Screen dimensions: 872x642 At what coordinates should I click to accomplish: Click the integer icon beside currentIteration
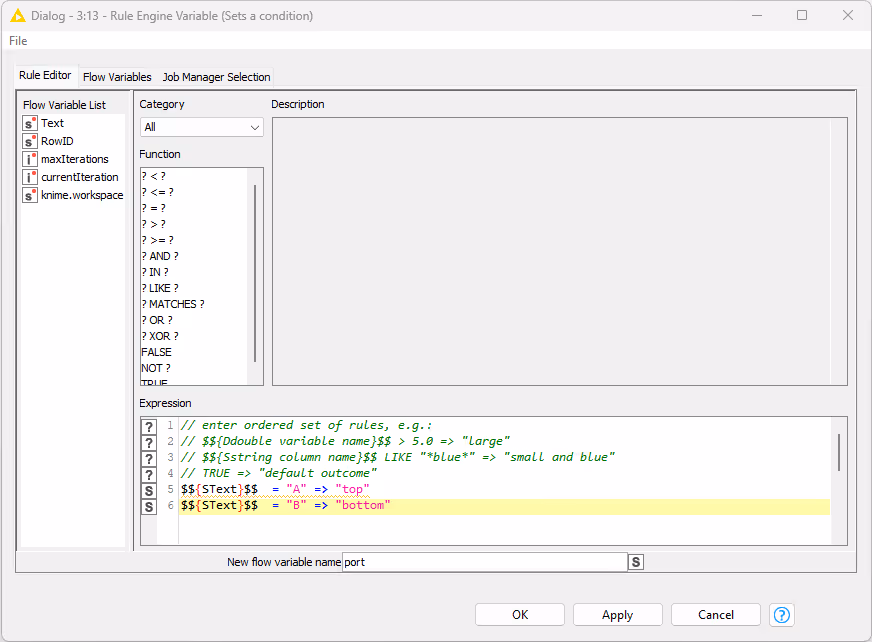tap(30, 177)
